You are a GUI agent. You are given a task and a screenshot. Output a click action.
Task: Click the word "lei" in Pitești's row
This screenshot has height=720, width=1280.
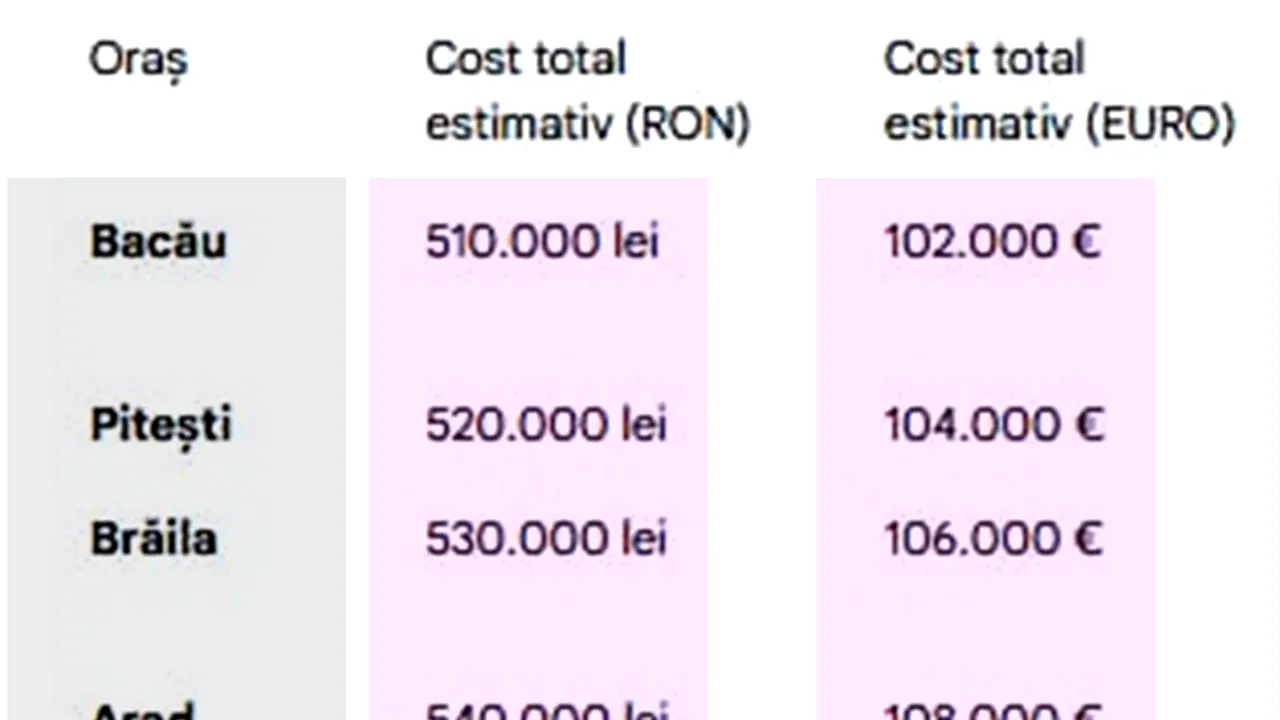(x=641, y=425)
